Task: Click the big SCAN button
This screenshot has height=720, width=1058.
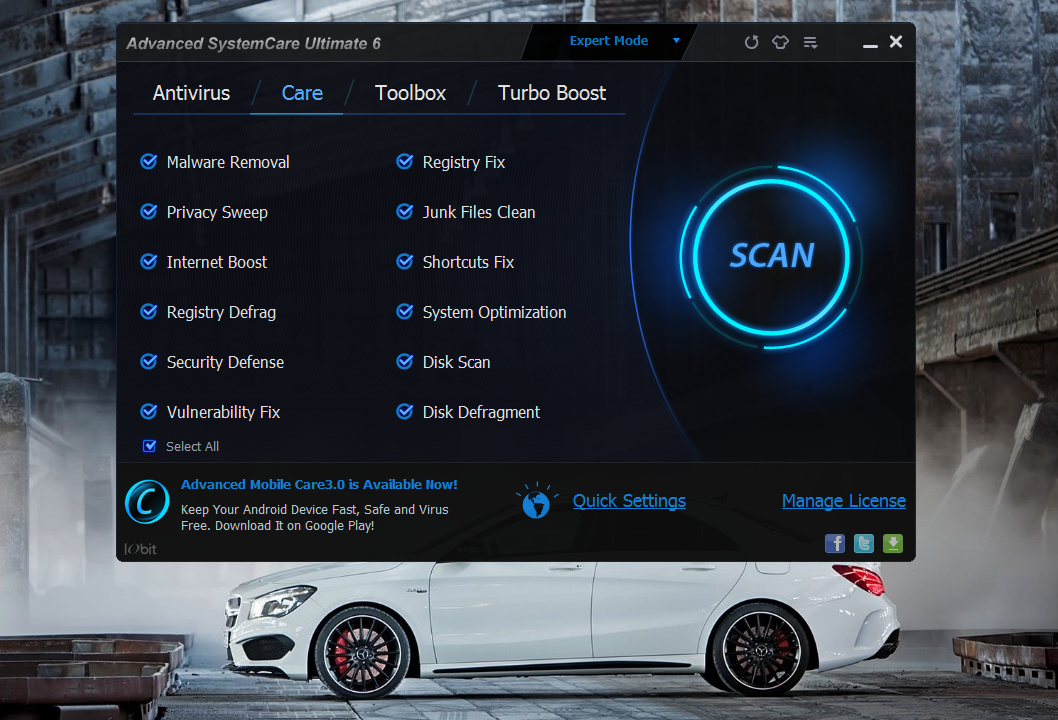Action: [x=771, y=256]
